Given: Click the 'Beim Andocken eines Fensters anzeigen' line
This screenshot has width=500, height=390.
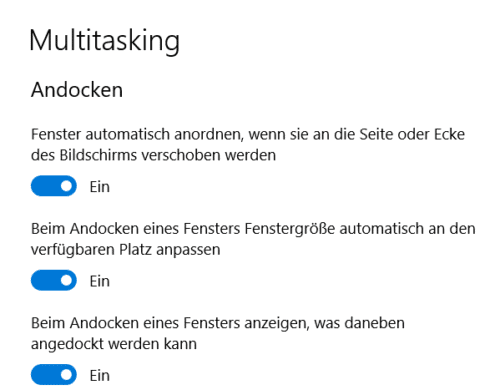Looking at the screenshot, I should pos(218,323).
